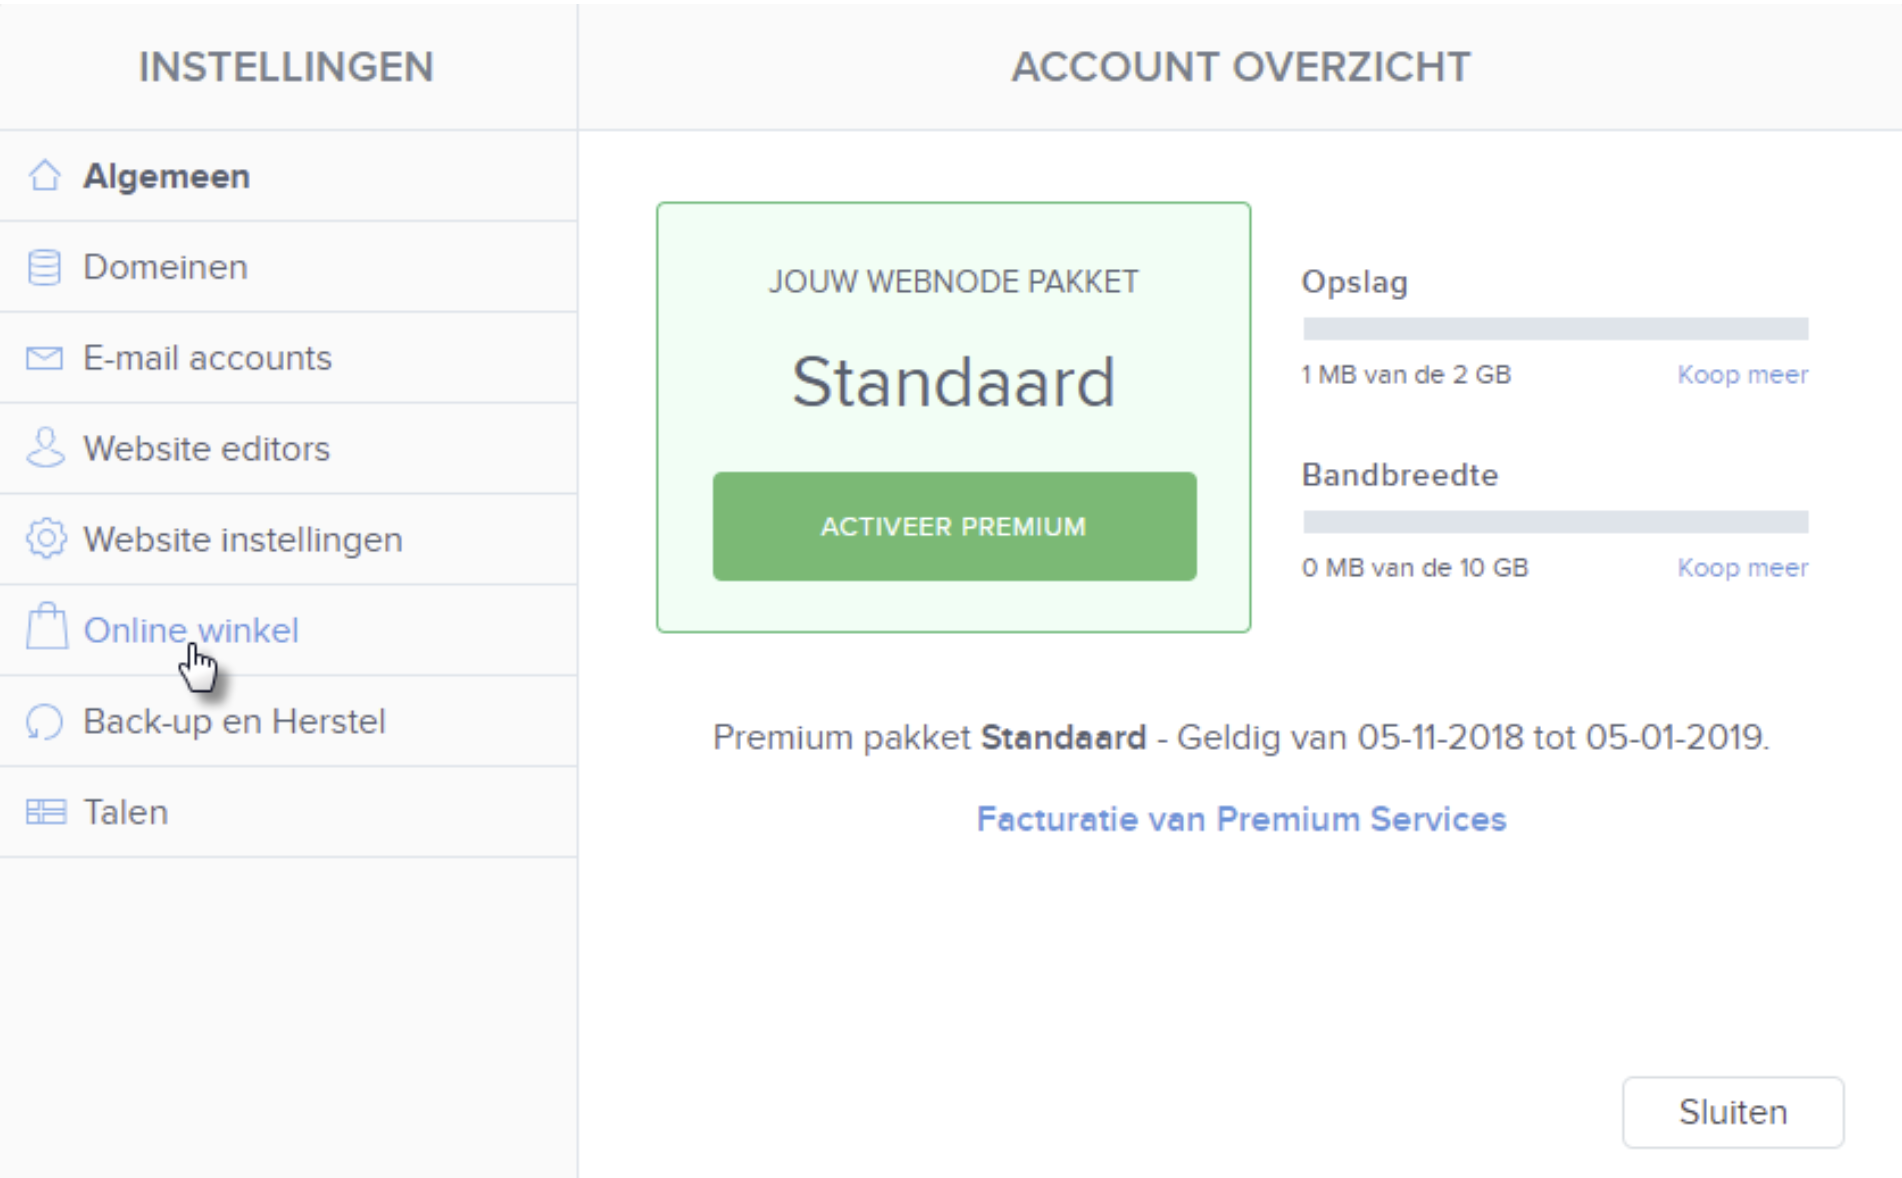Click Koop meer next to Opslag
This screenshot has width=1902, height=1178.
(1741, 374)
